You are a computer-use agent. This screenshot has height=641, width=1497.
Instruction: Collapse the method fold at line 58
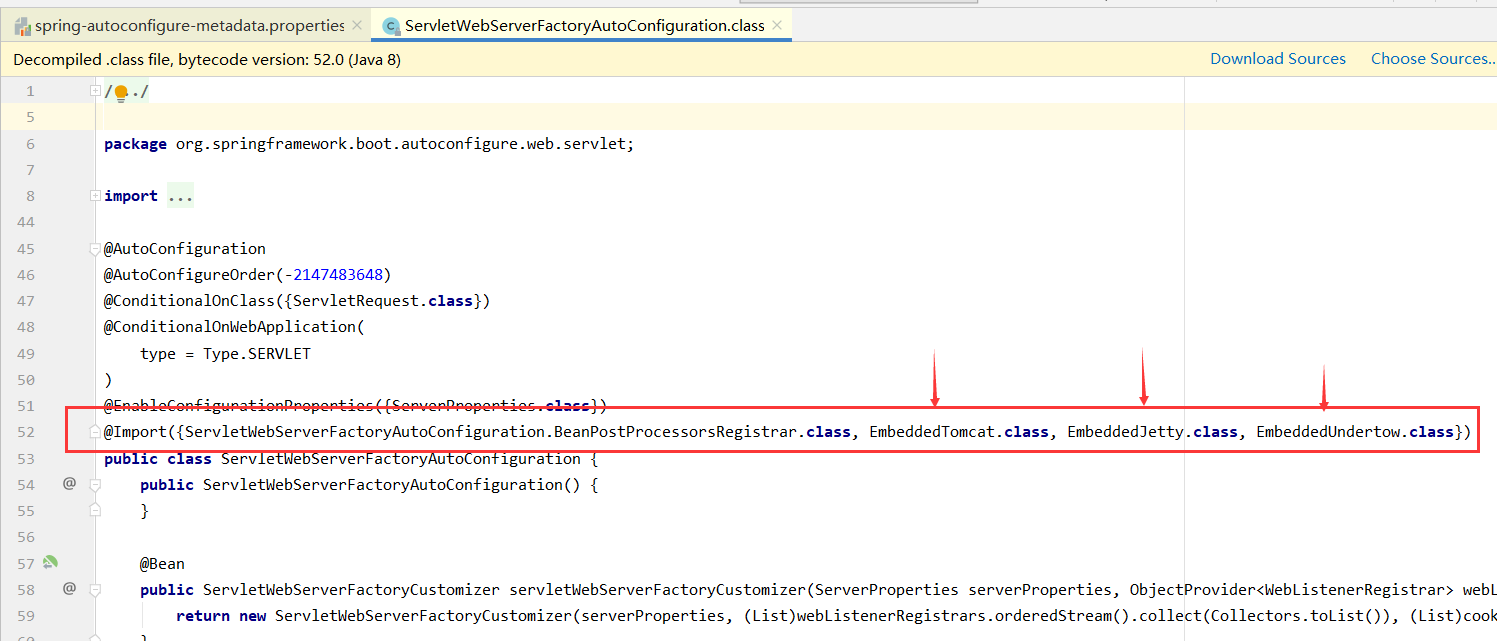(x=95, y=588)
